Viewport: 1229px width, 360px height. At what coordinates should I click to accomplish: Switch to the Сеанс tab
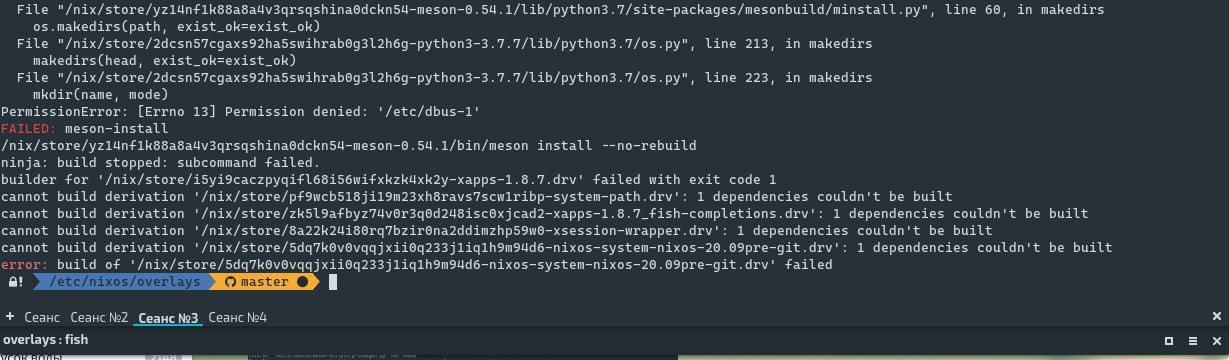[41, 317]
